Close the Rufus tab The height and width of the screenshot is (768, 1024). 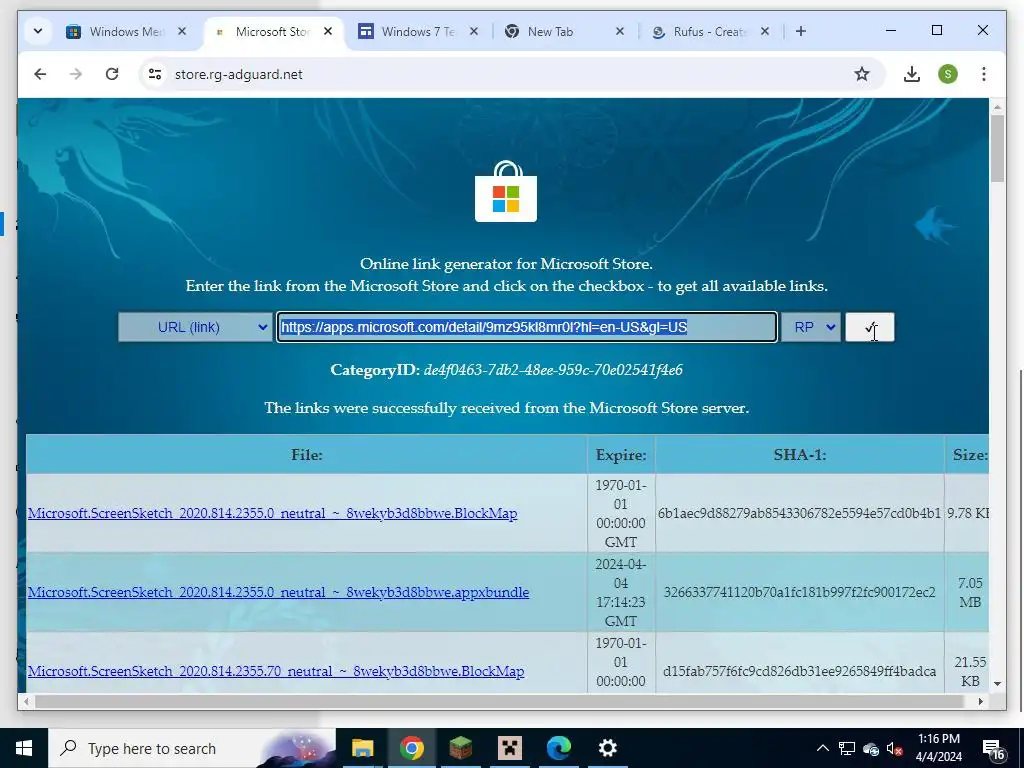point(765,31)
